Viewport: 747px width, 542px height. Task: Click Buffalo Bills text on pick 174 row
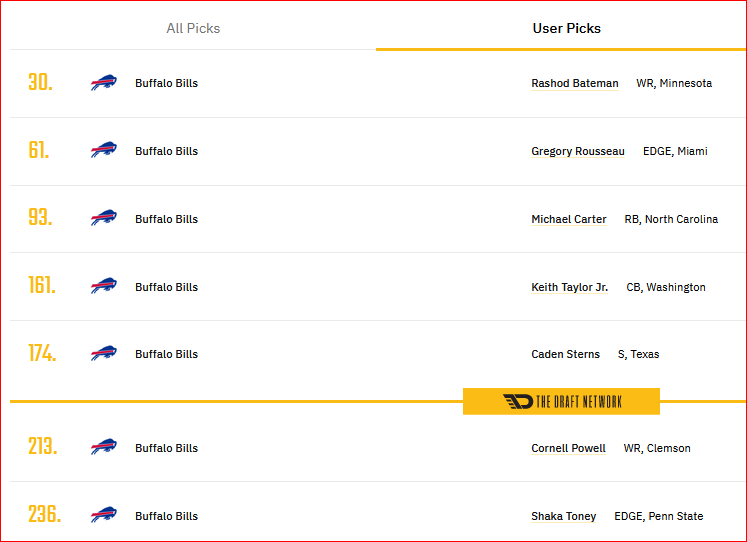point(166,354)
